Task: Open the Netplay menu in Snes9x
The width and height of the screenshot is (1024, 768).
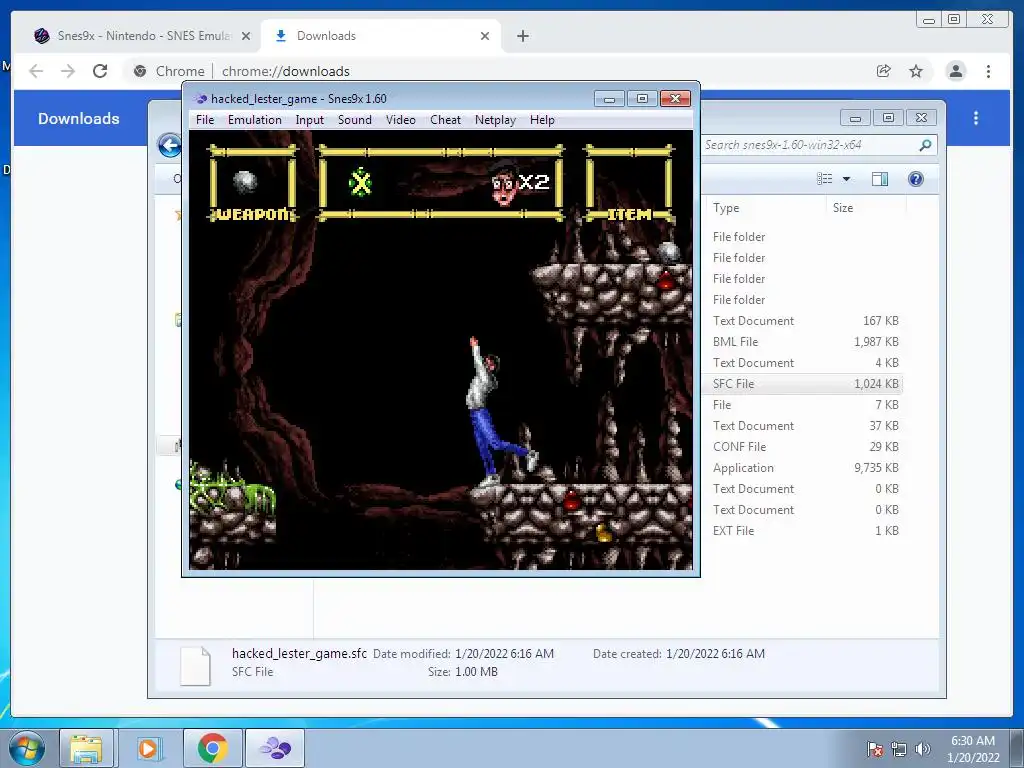Action: [x=495, y=120]
